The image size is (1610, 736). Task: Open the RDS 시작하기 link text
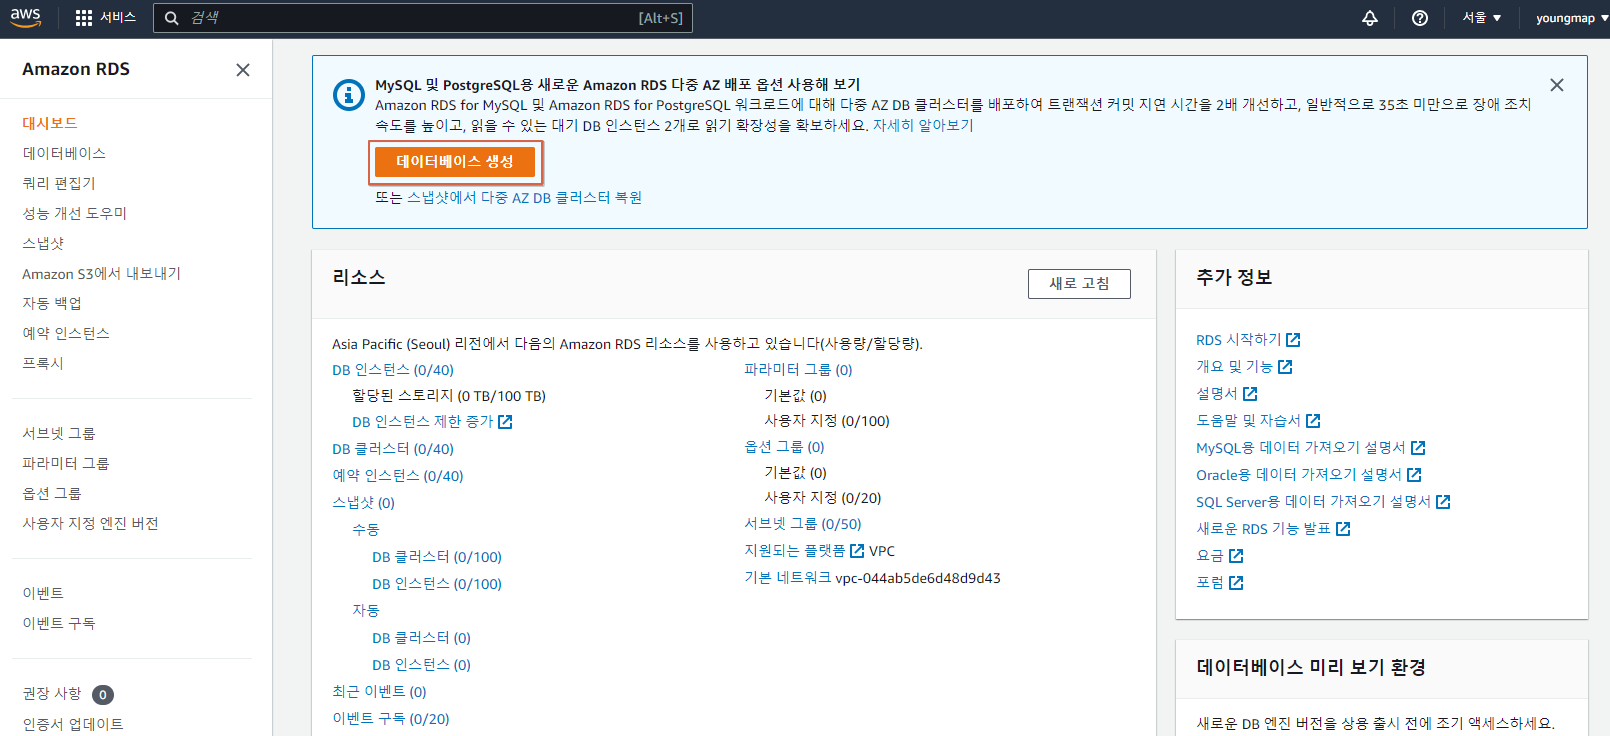(x=1239, y=340)
